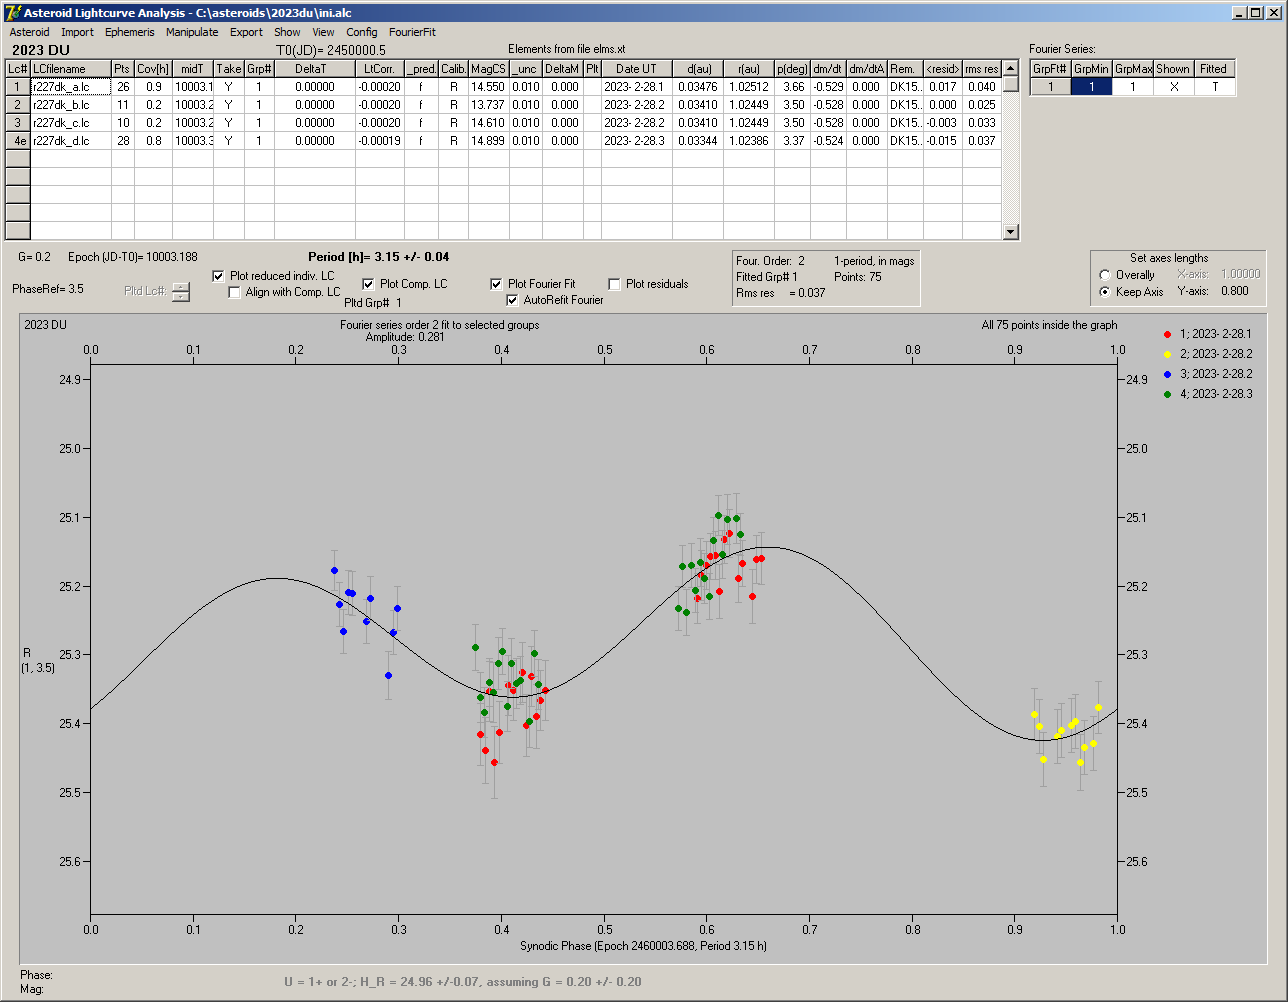Click the application icon in title bar
Viewport: 1288px width, 1002px height.
(x=12, y=12)
